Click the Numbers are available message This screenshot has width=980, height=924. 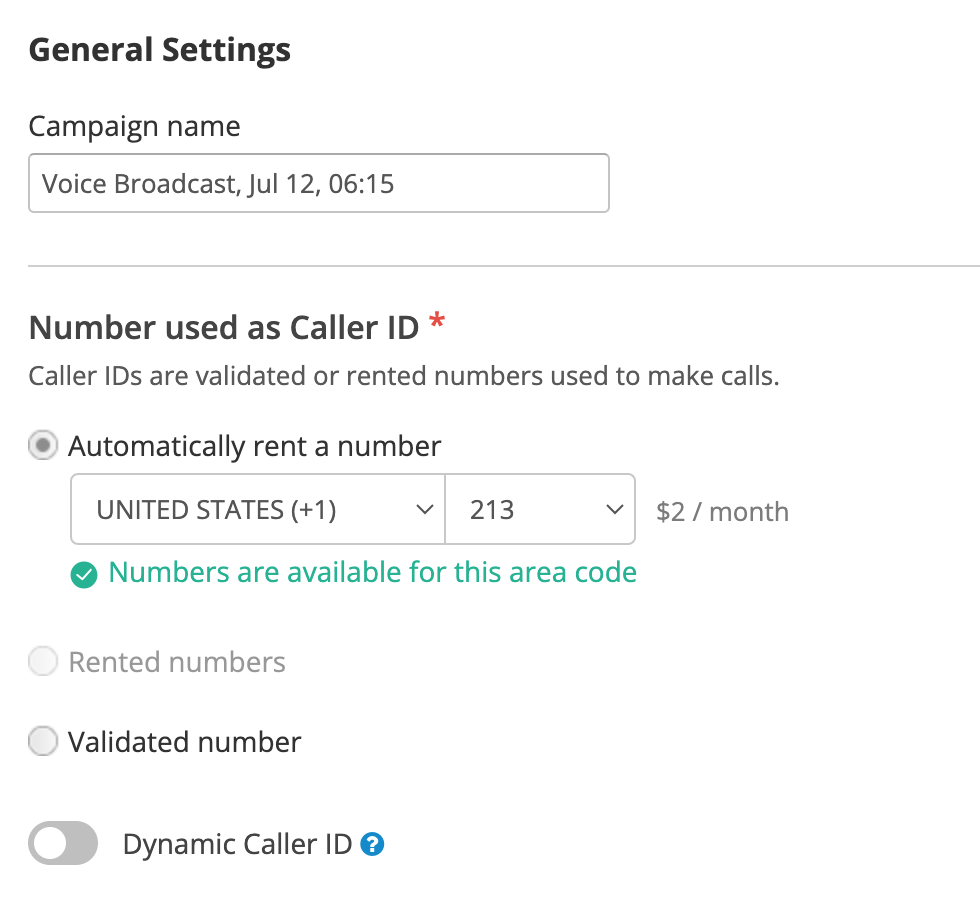click(372, 572)
